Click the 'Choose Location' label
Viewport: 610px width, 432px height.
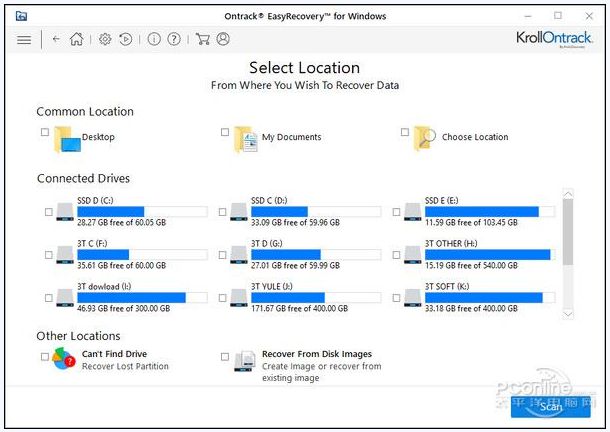point(475,137)
